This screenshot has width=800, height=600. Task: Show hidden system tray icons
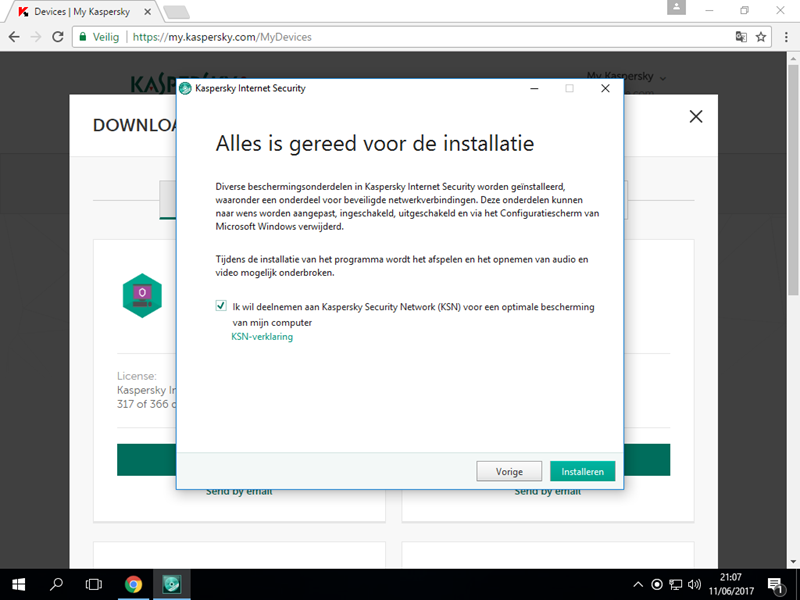click(x=639, y=584)
